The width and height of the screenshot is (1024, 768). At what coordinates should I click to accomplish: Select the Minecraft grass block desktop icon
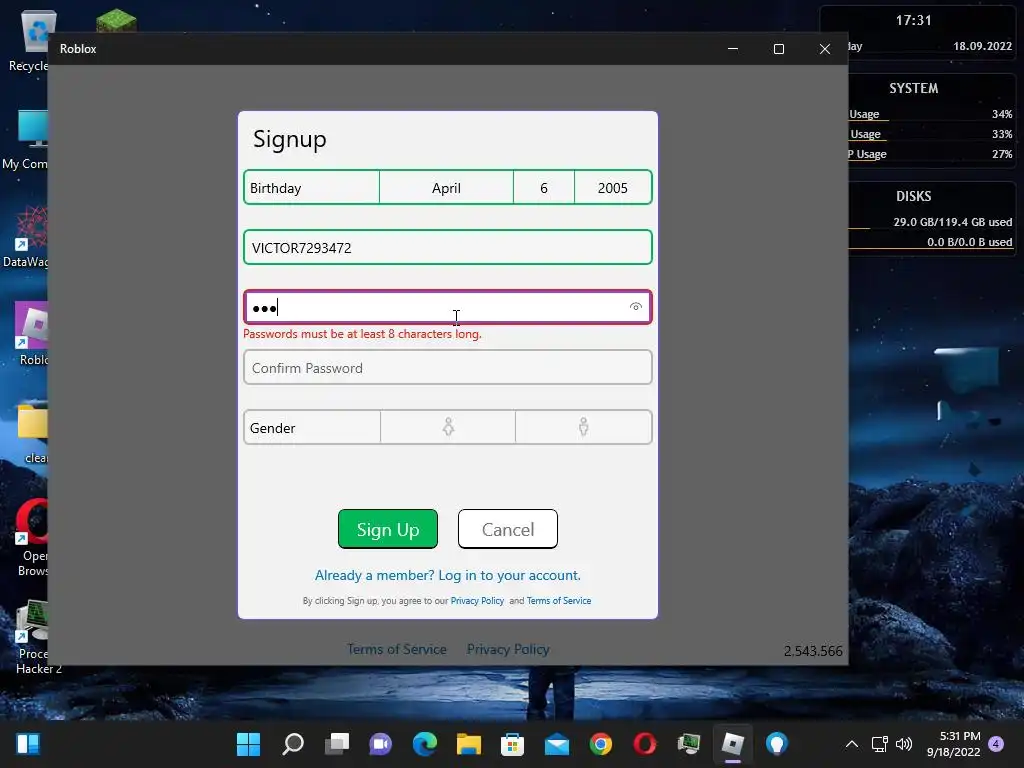(116, 20)
